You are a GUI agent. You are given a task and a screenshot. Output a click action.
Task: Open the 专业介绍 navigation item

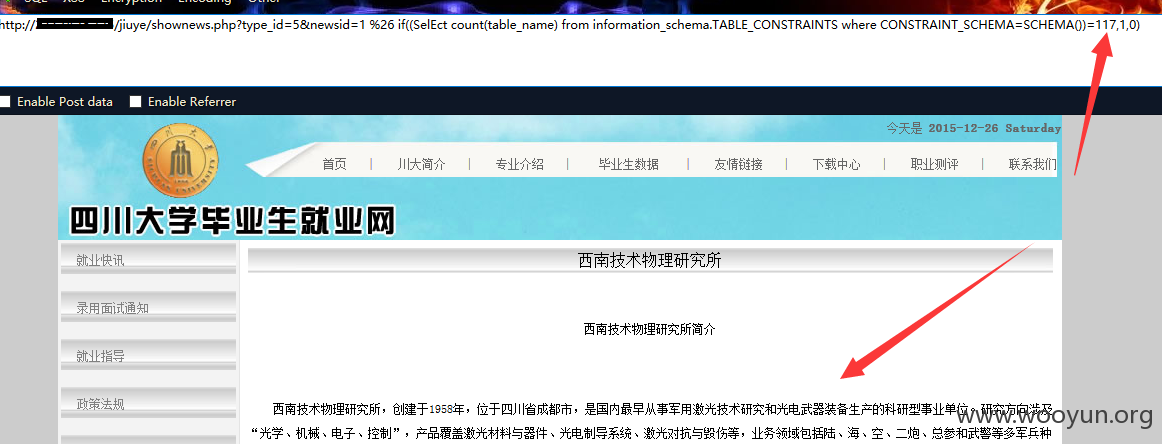point(519,165)
